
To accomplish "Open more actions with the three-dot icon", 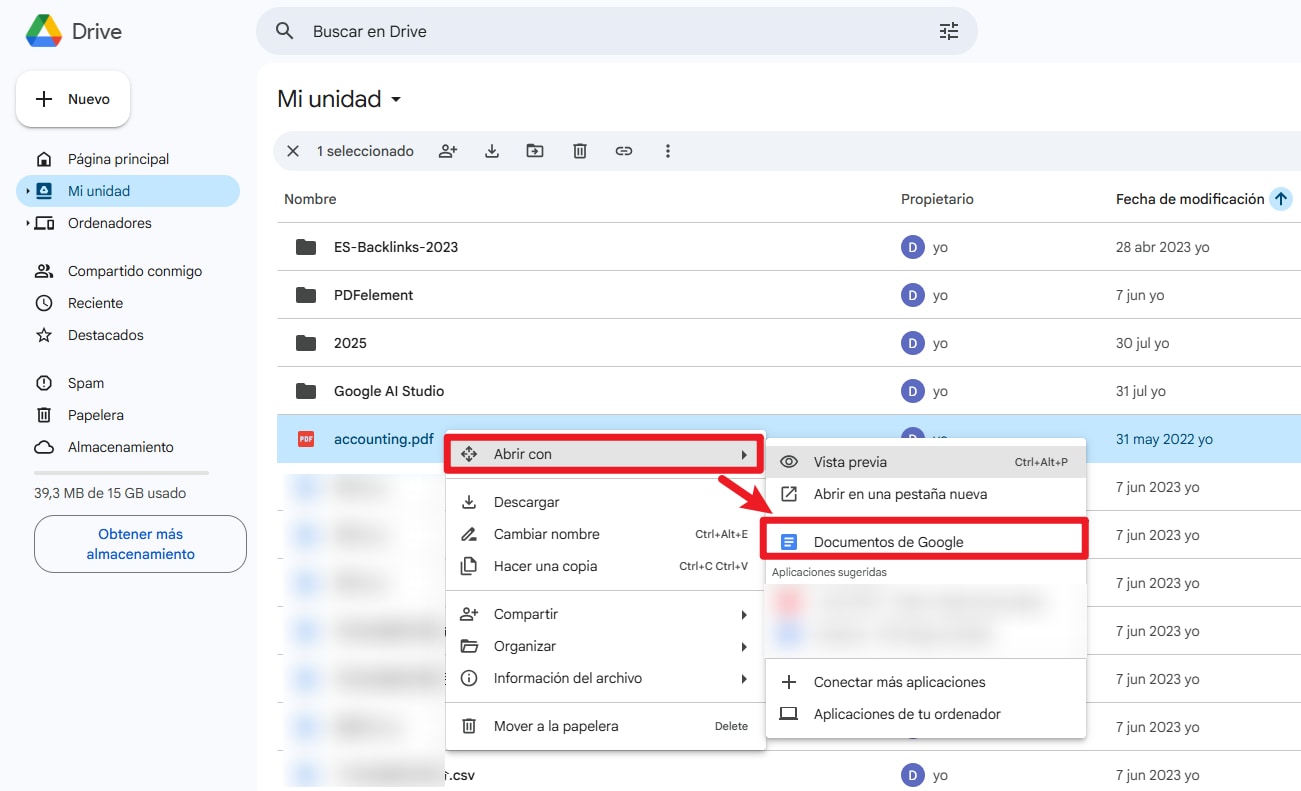I will coord(667,150).
